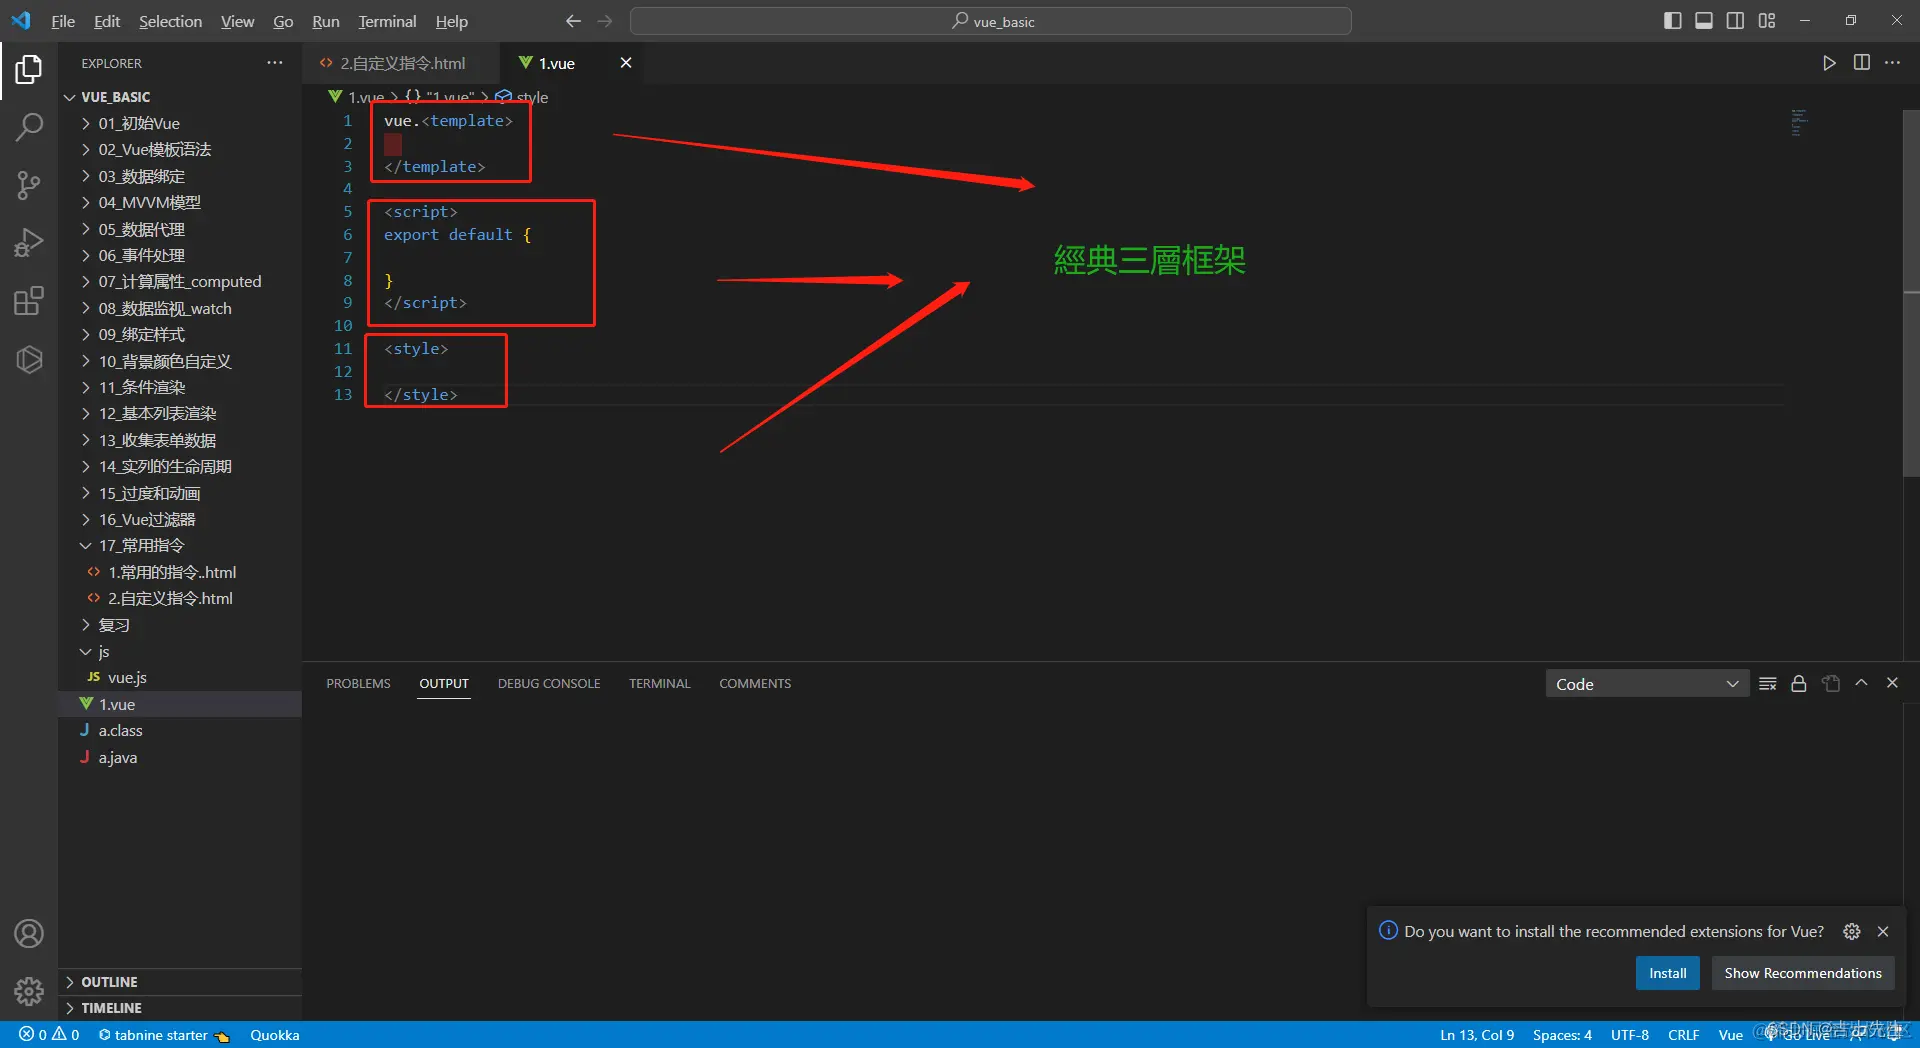Open 1.常用的指令..html file
The image size is (1920, 1048).
(180, 572)
